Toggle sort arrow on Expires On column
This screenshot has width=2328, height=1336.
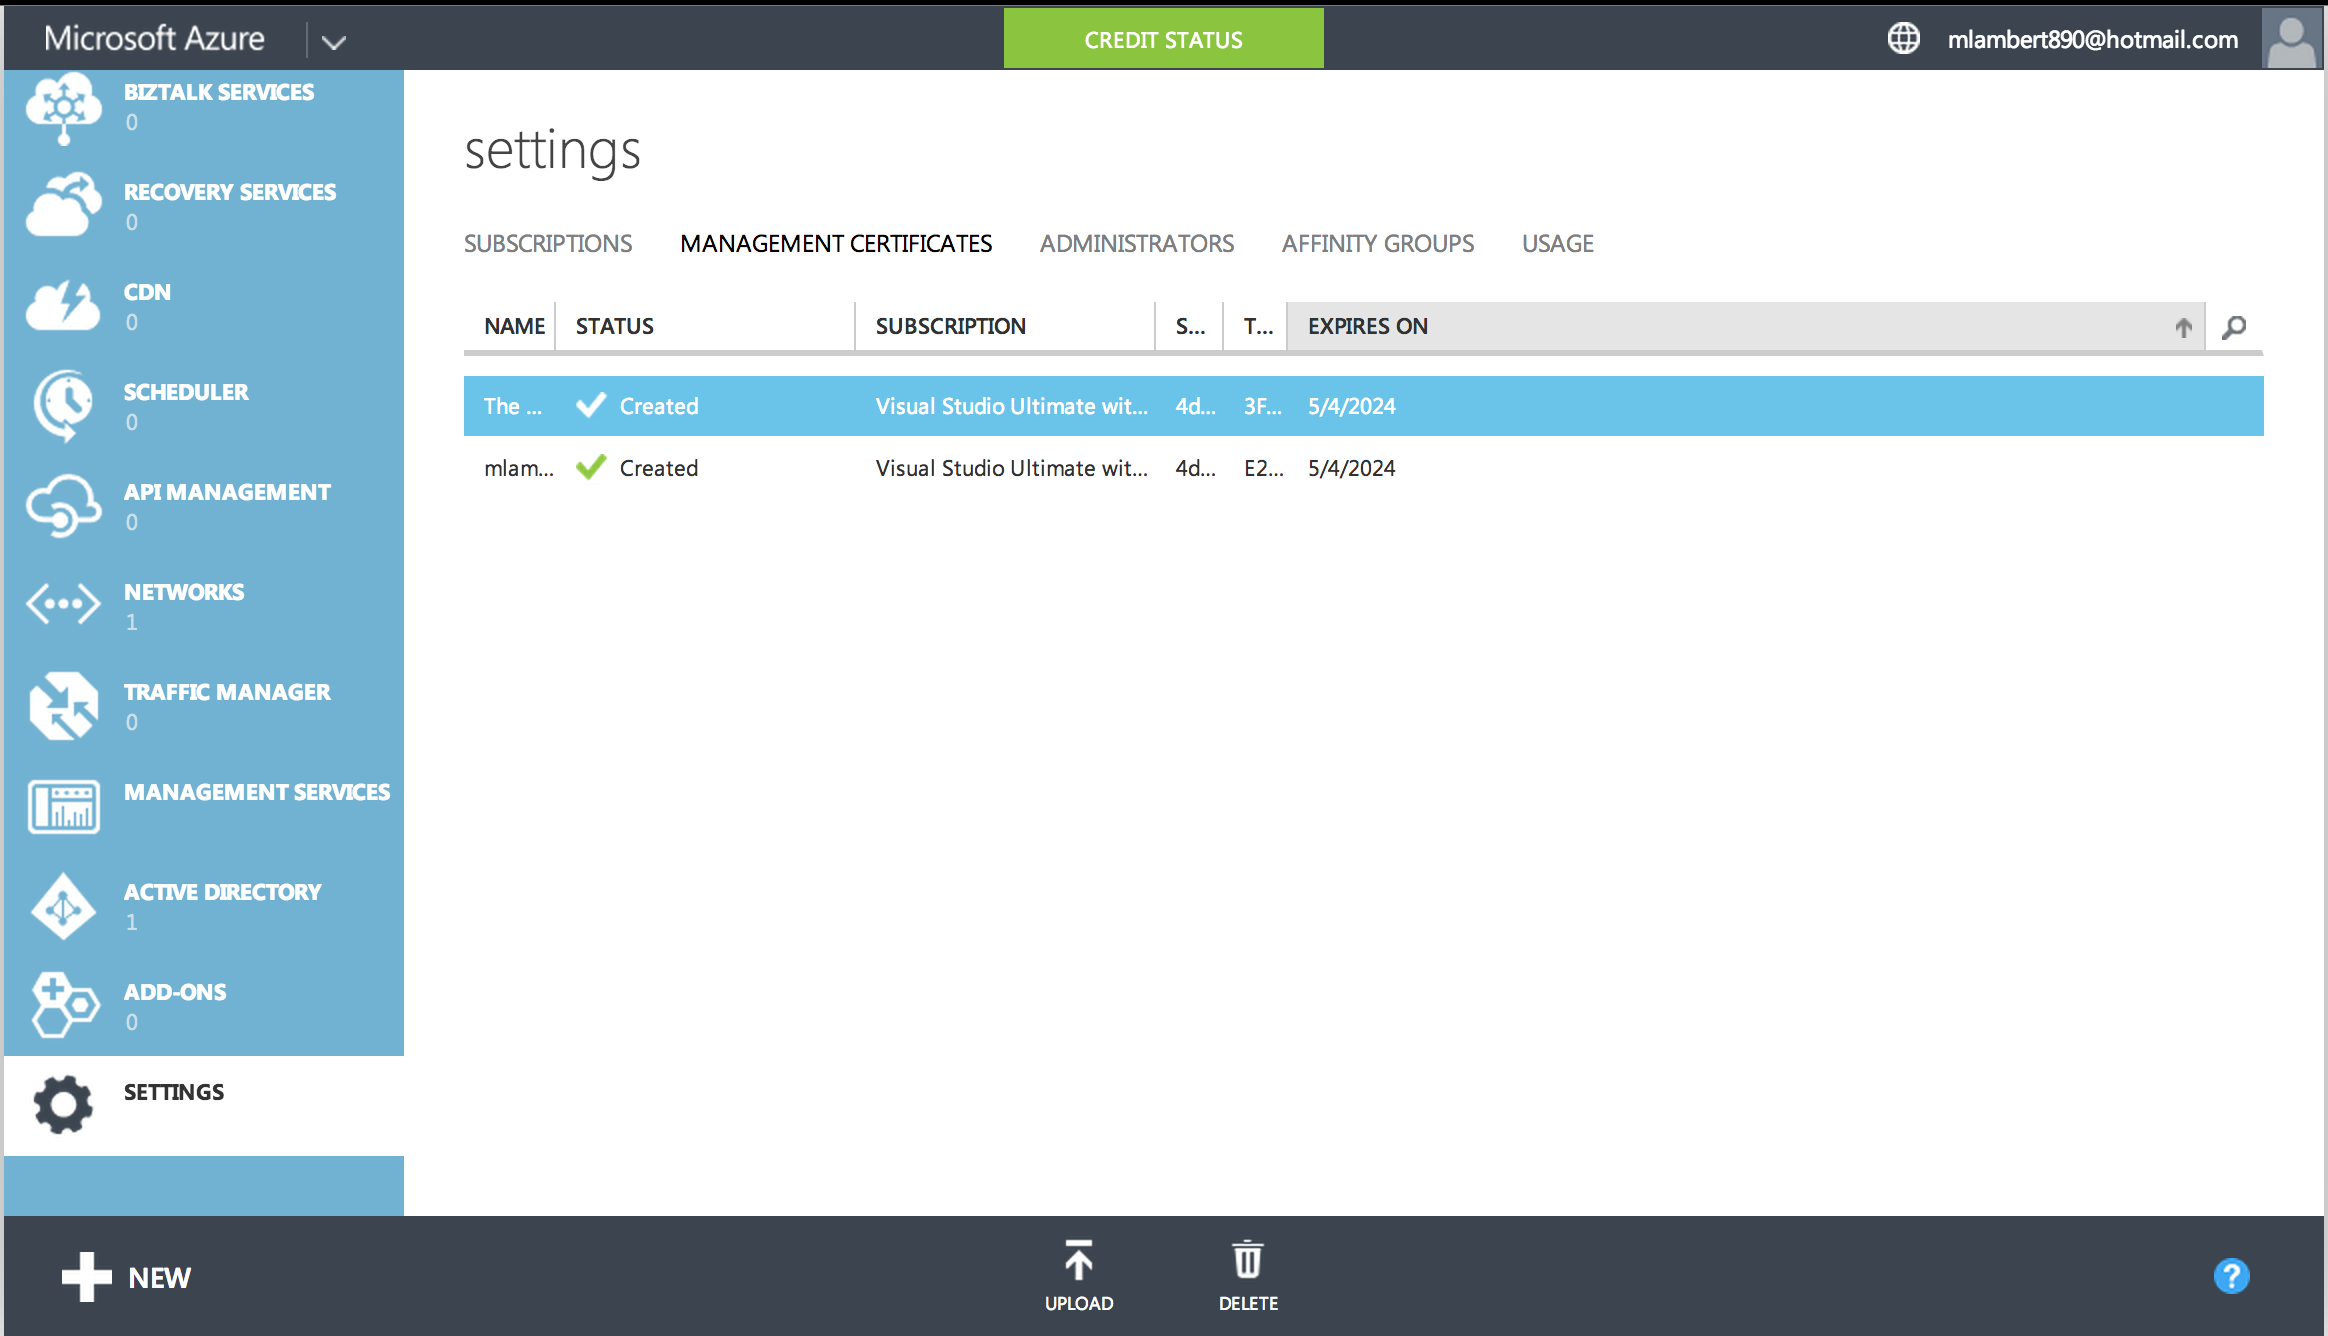tap(2184, 327)
